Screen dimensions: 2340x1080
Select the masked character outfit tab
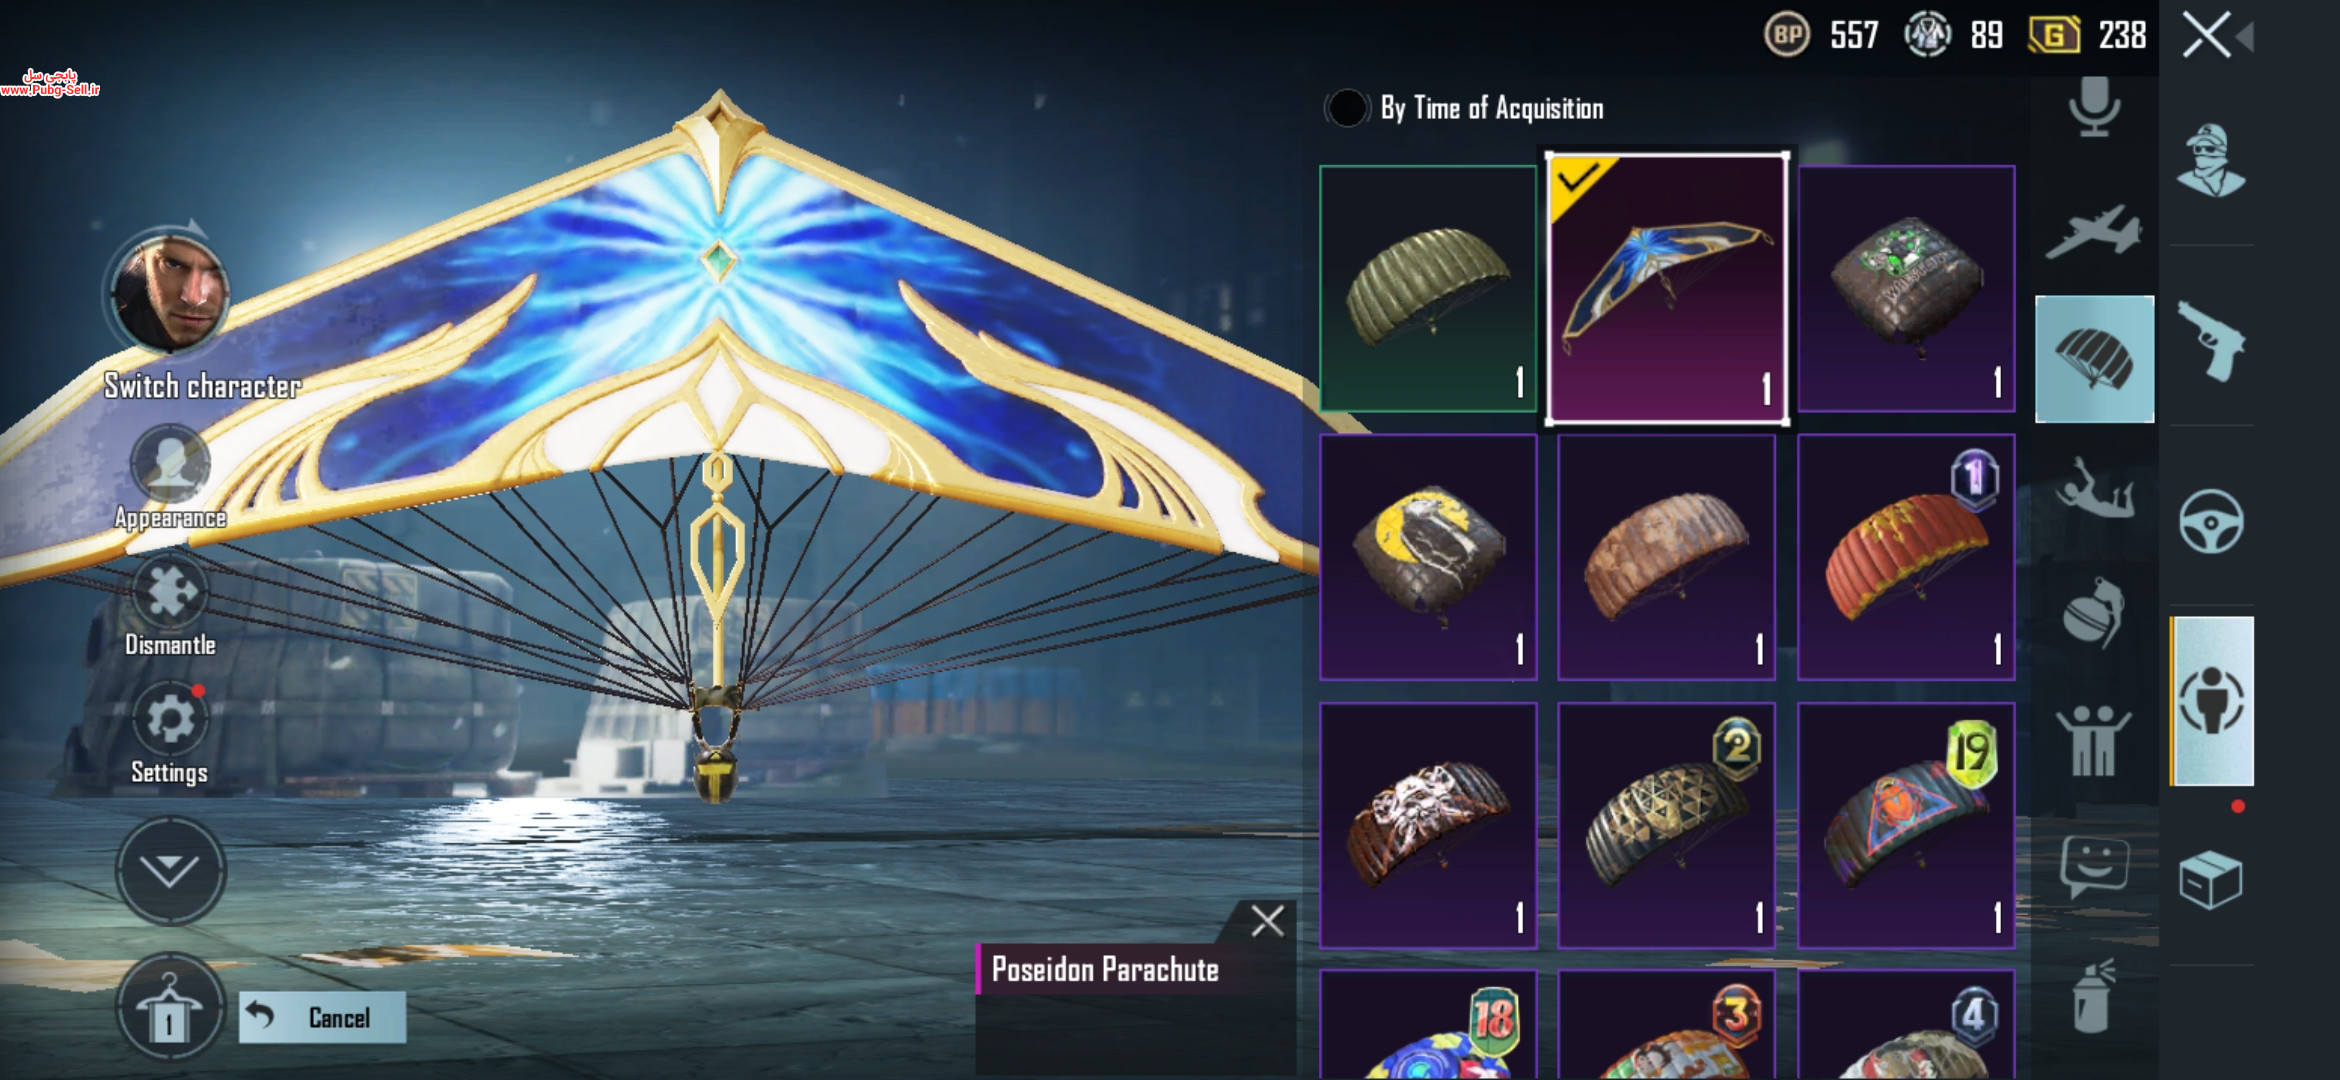click(2212, 161)
